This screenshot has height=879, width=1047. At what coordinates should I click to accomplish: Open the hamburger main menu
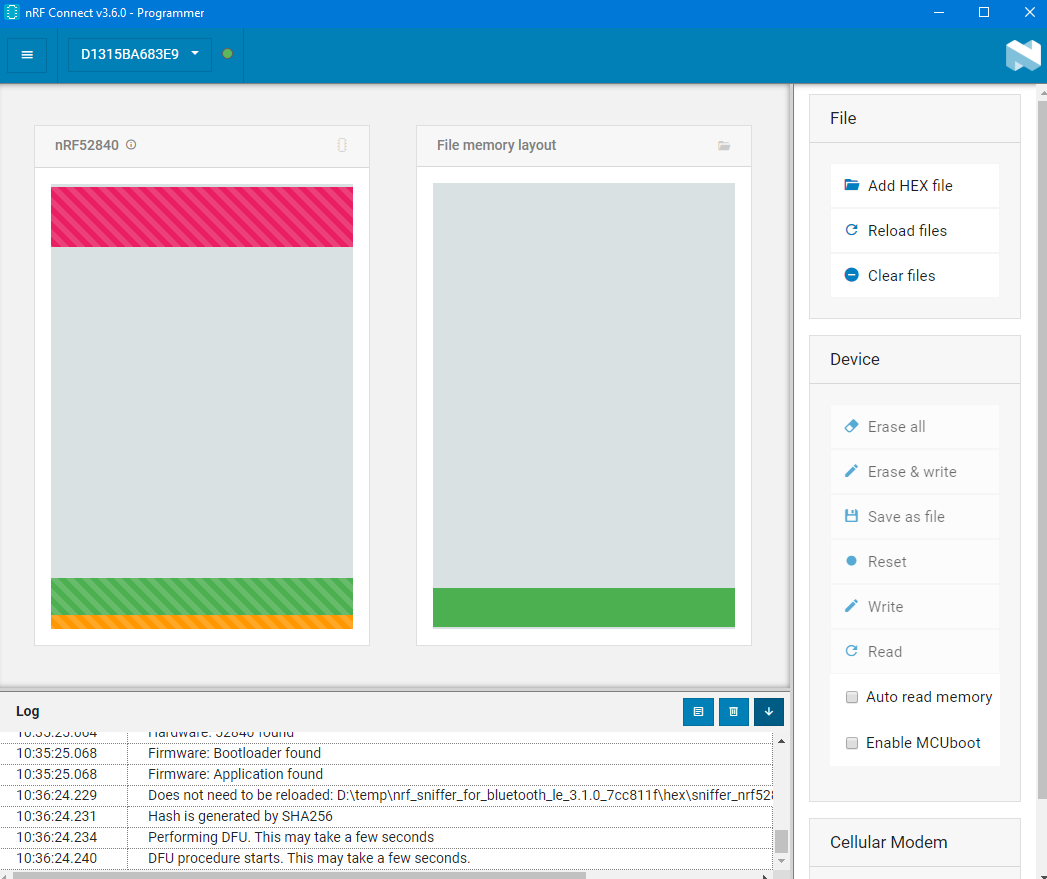[x=27, y=55]
